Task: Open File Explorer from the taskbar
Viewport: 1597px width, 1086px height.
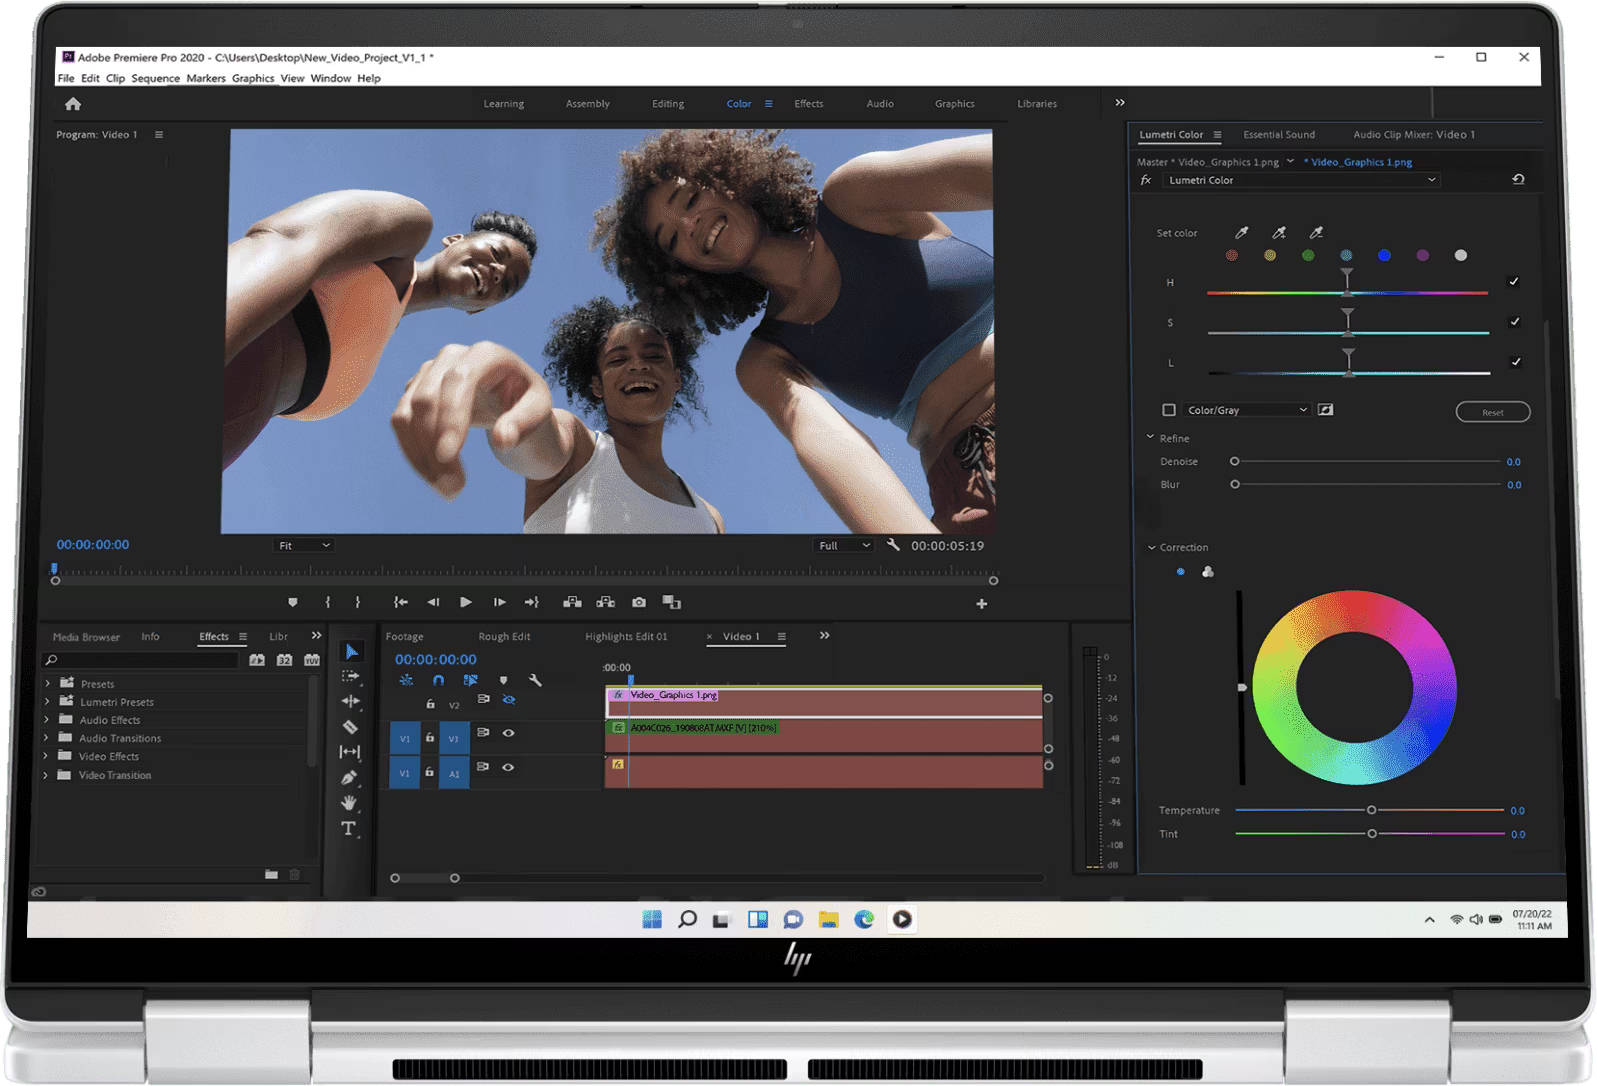Action: pos(828,919)
